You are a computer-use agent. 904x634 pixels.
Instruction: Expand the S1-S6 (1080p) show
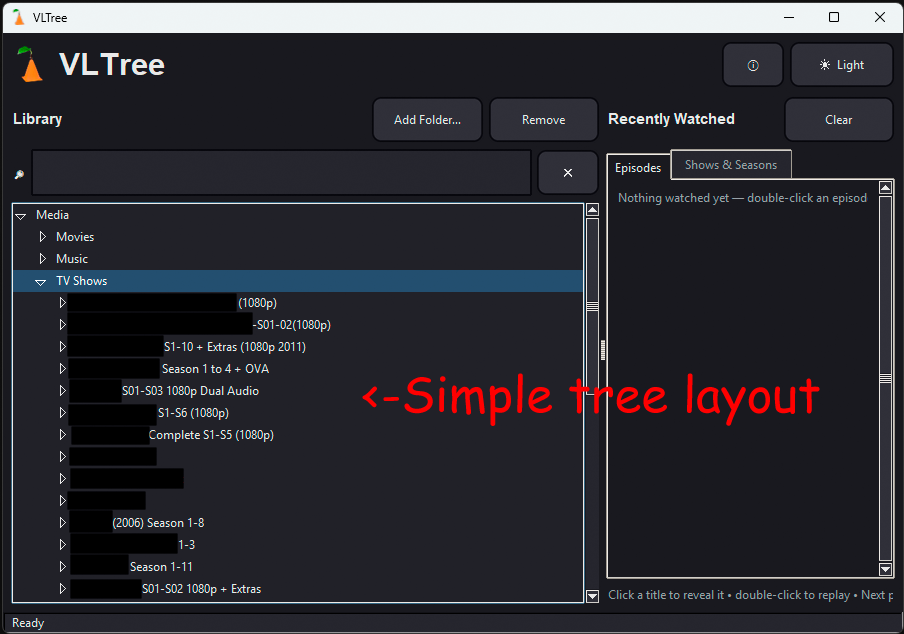(62, 413)
